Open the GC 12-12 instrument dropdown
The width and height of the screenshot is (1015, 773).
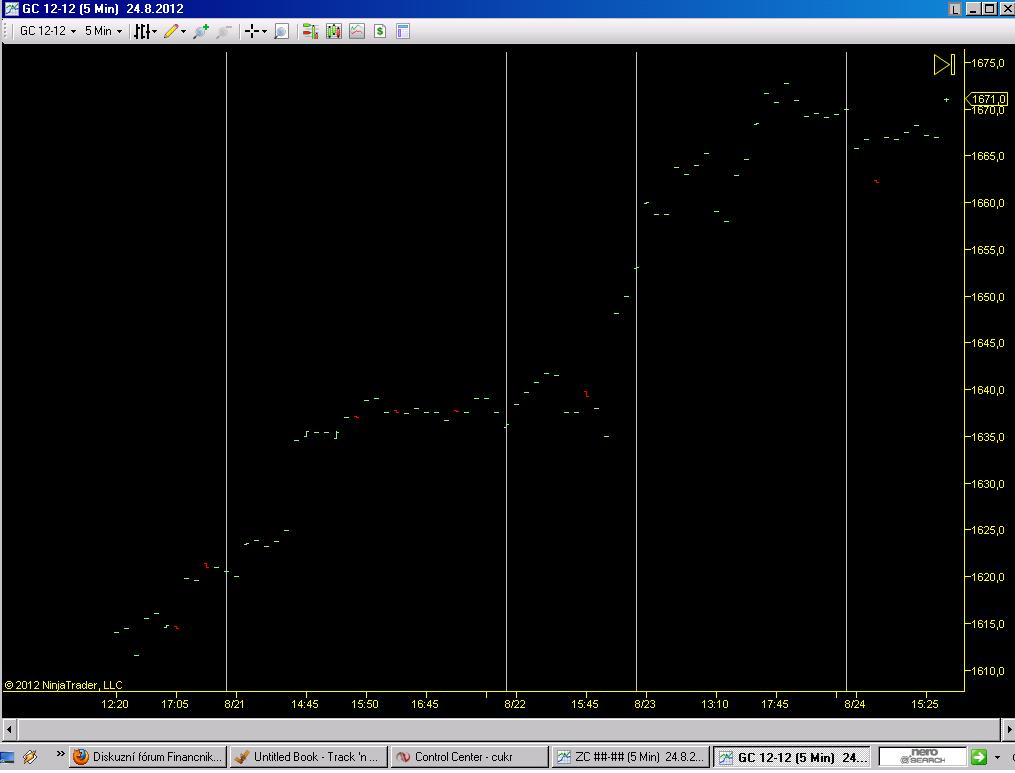pos(48,31)
